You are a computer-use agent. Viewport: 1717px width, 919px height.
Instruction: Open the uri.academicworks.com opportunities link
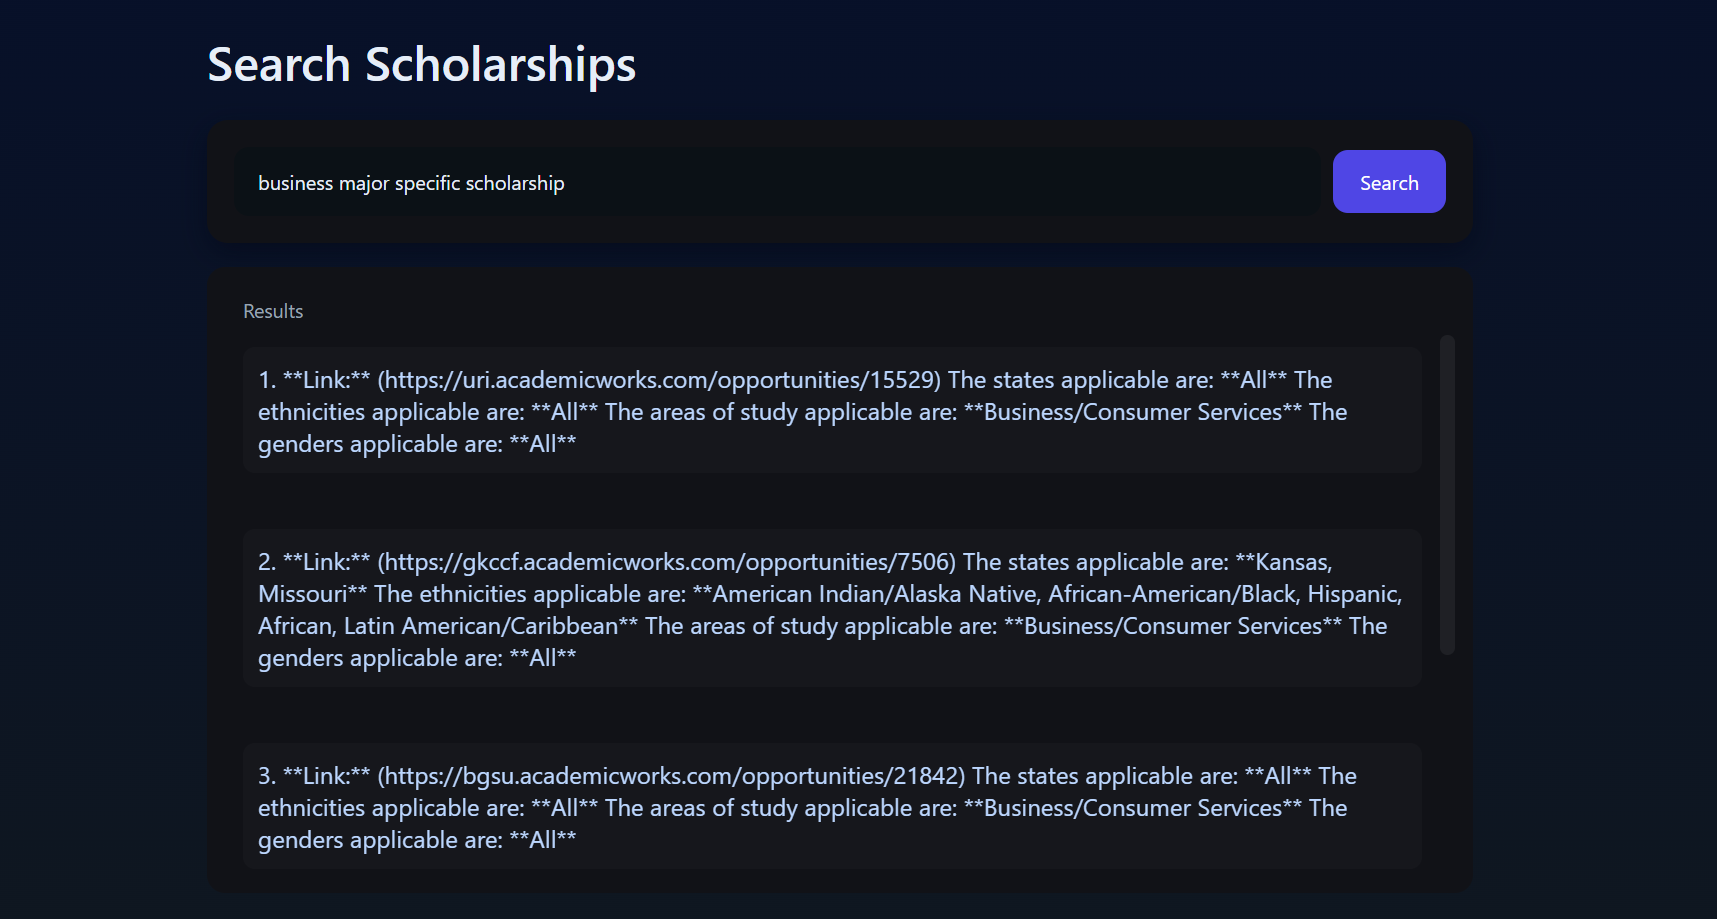coord(662,380)
